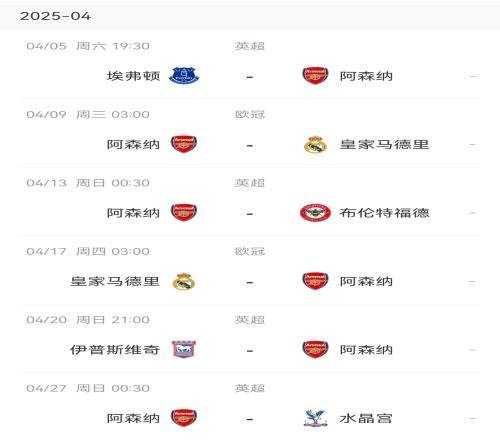The image size is (500, 440).
Task: Open the 英超 label on 04/05 match
Action: click(x=250, y=46)
